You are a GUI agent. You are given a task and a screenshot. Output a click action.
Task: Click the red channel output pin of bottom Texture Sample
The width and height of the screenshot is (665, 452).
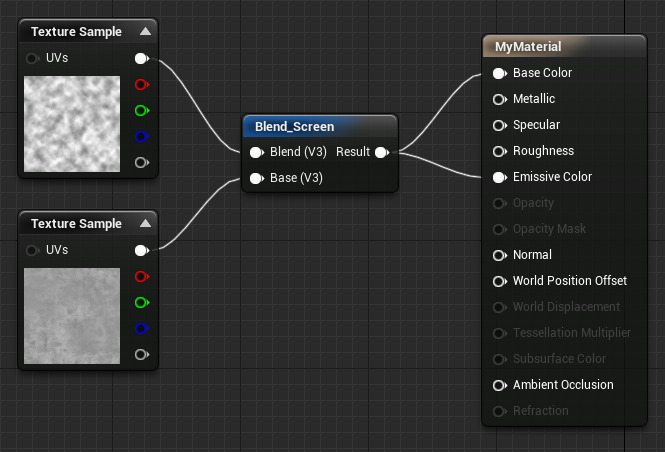tap(141, 276)
